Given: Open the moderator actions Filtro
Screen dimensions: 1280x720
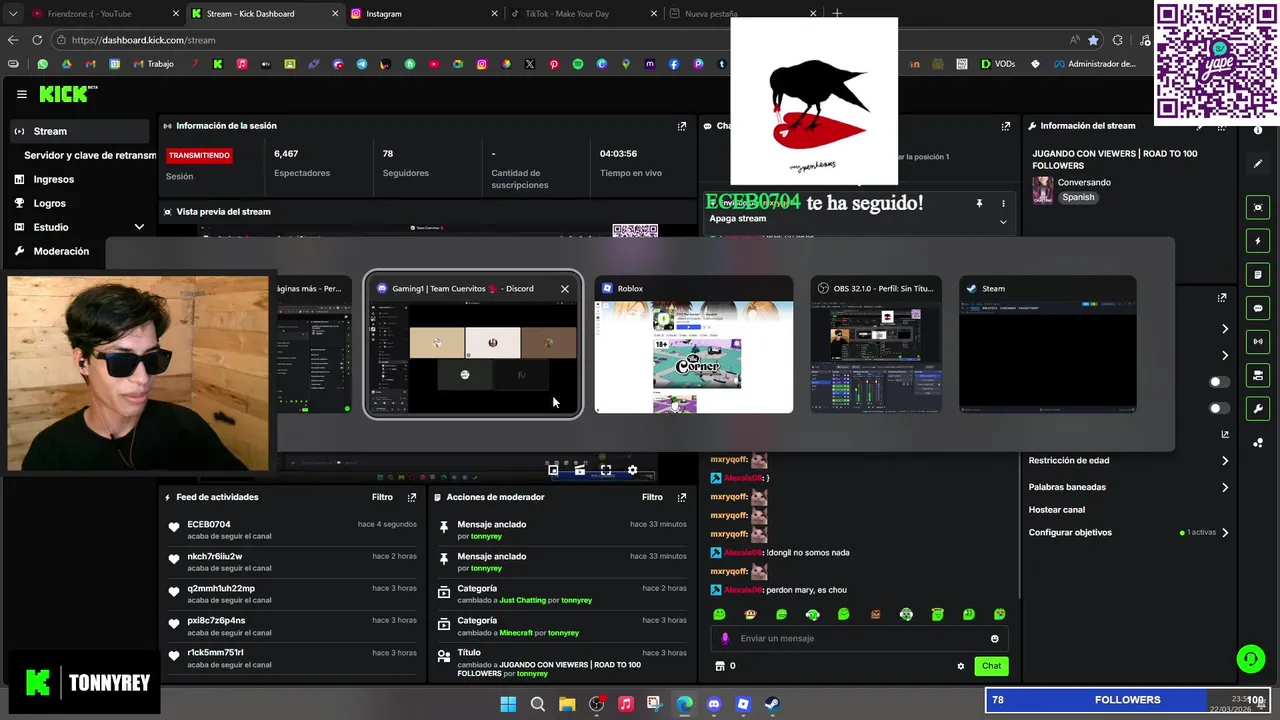Looking at the screenshot, I should pyautogui.click(x=652, y=497).
